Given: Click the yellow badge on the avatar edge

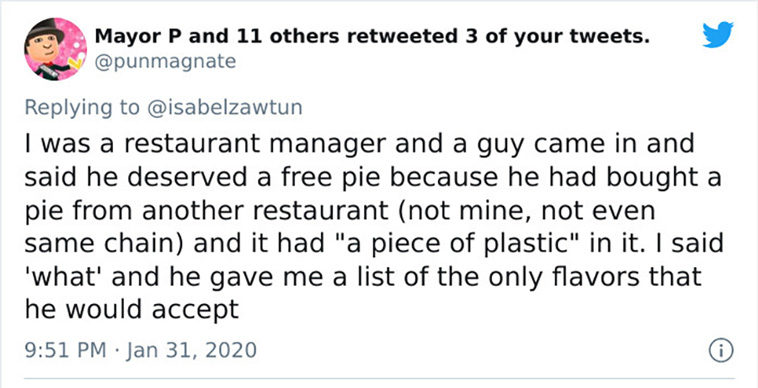Looking at the screenshot, I should click(x=73, y=63).
